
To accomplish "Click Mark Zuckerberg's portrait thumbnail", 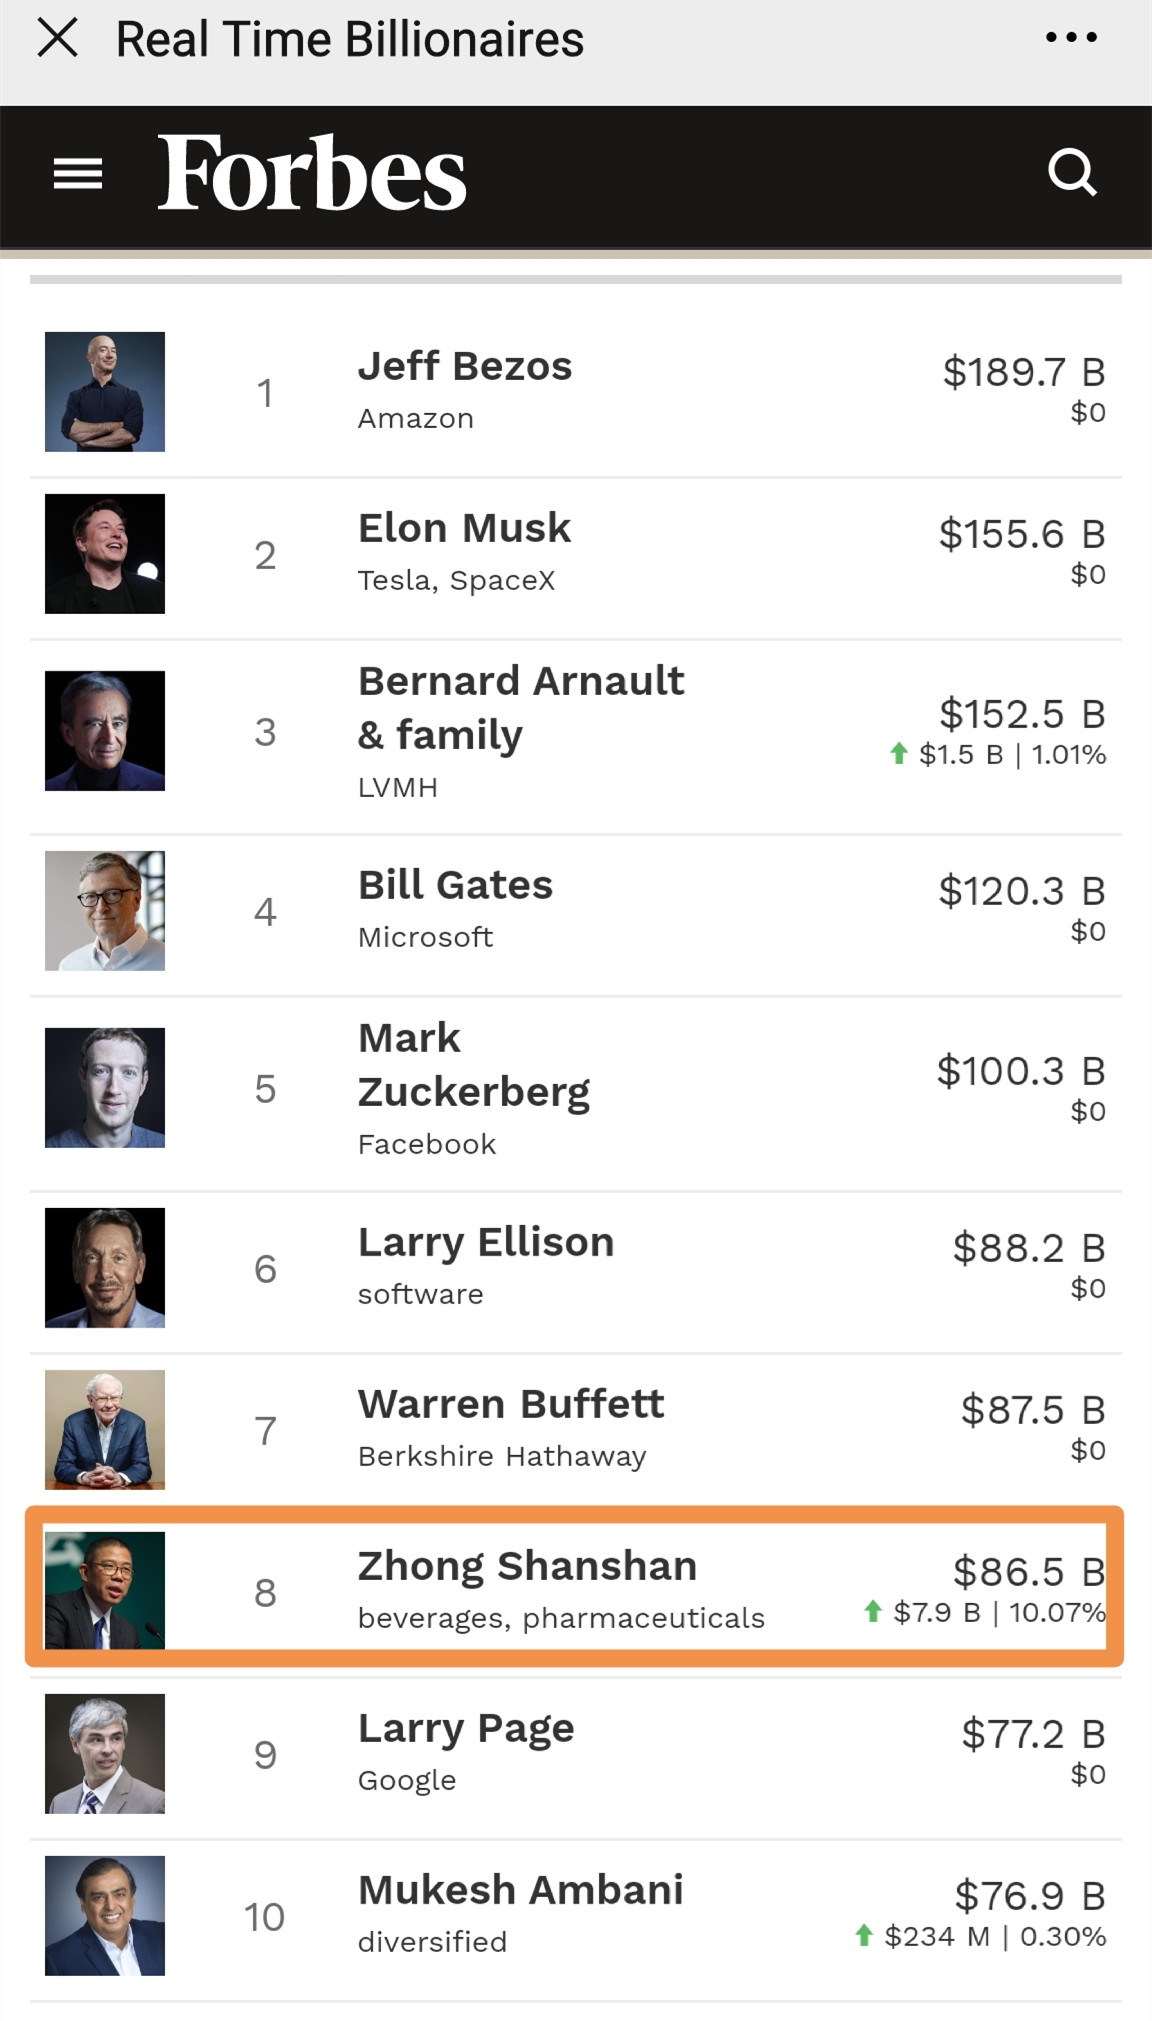I will click(105, 1088).
